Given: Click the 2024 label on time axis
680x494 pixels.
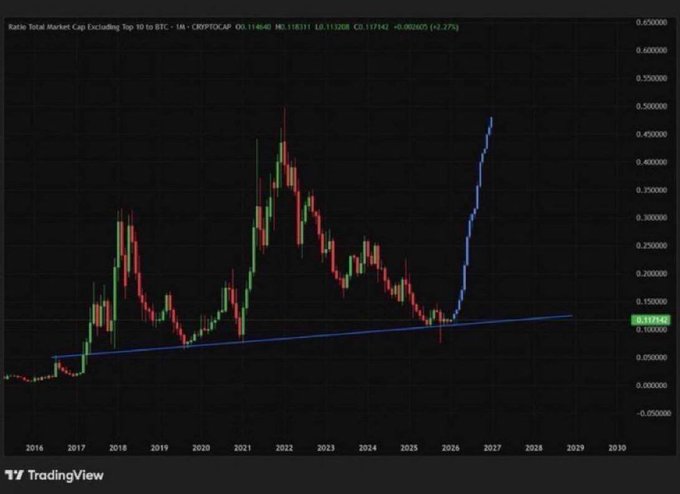Looking at the screenshot, I should pos(367,448).
